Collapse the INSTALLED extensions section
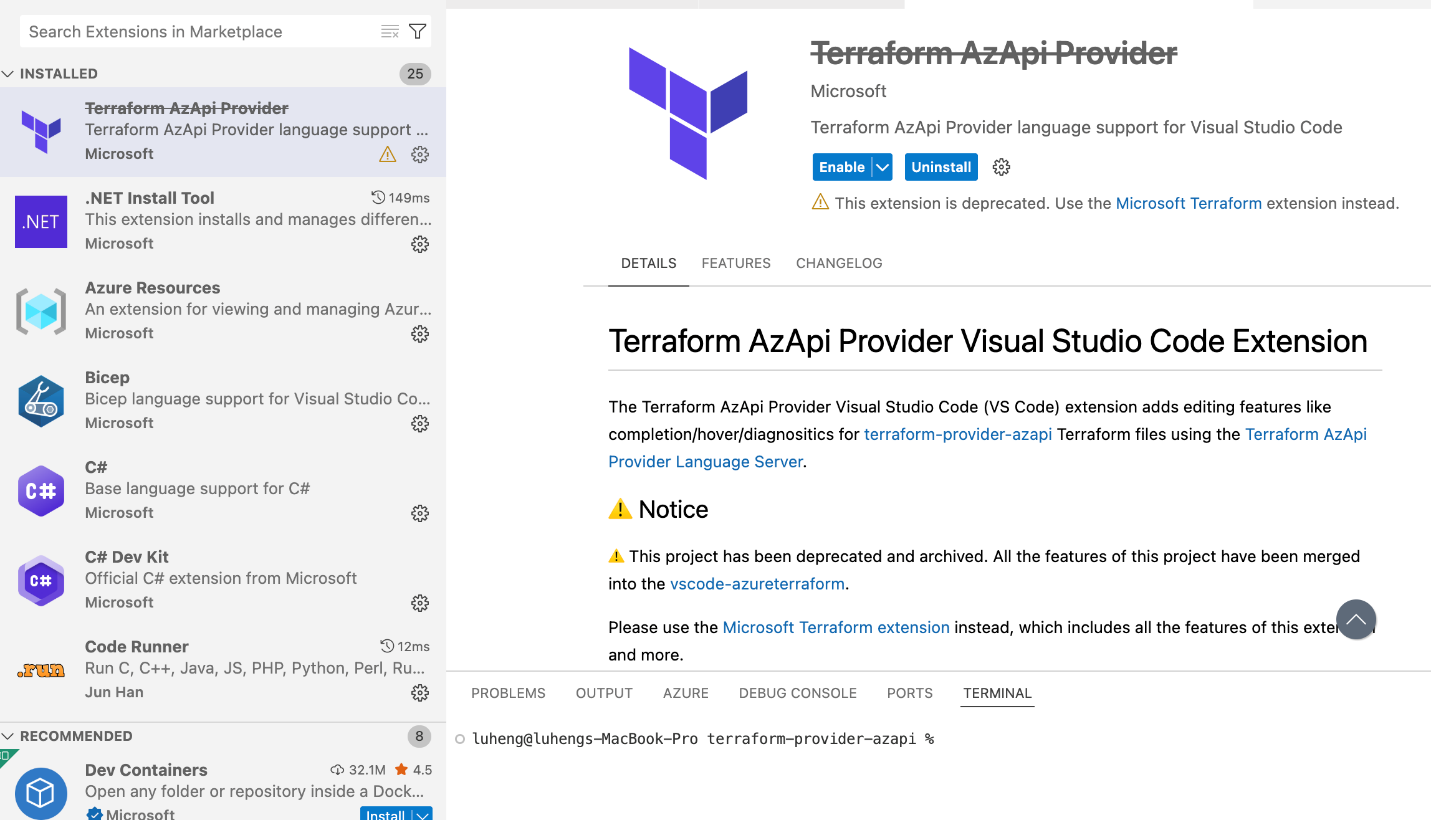Screen dimensions: 1431x820 (9, 73)
